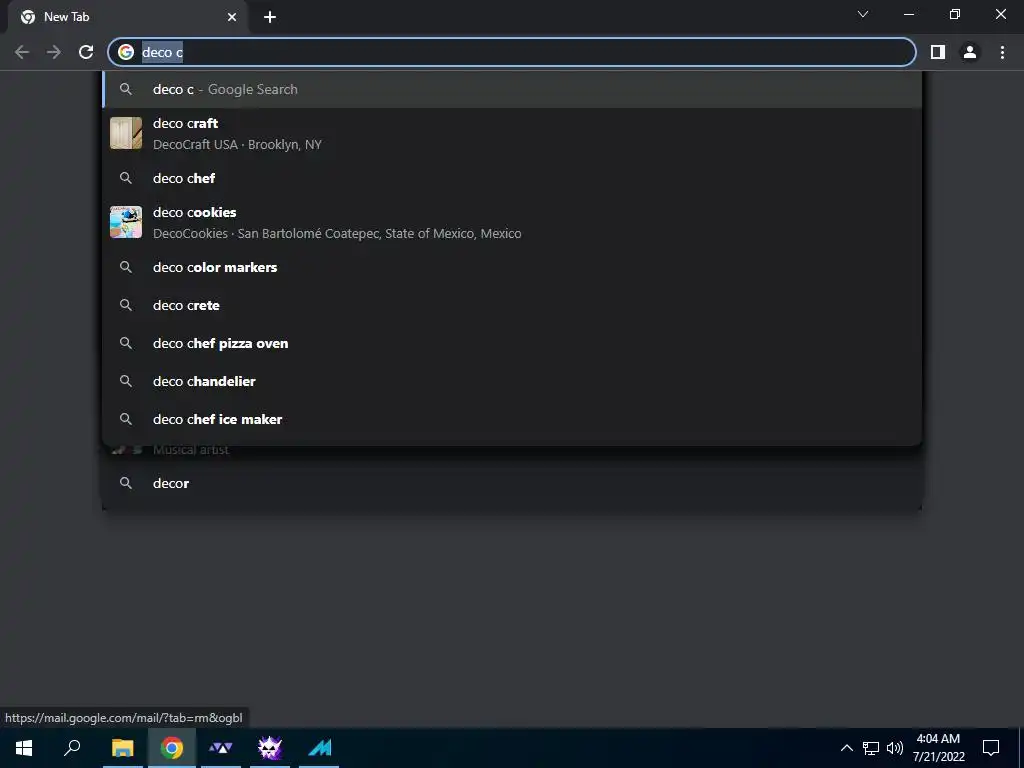Open the Windows Start menu
The height and width of the screenshot is (768, 1024).
pyautogui.click(x=24, y=748)
